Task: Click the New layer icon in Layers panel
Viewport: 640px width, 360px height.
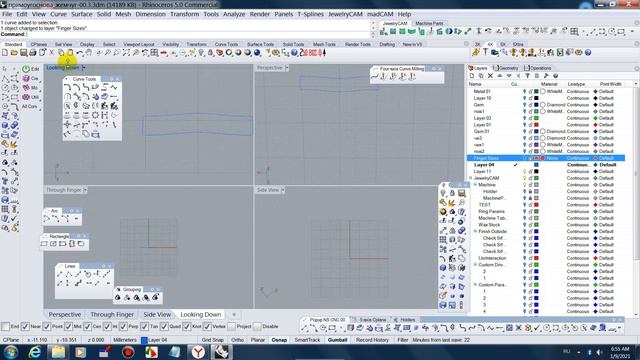Action: point(472,76)
